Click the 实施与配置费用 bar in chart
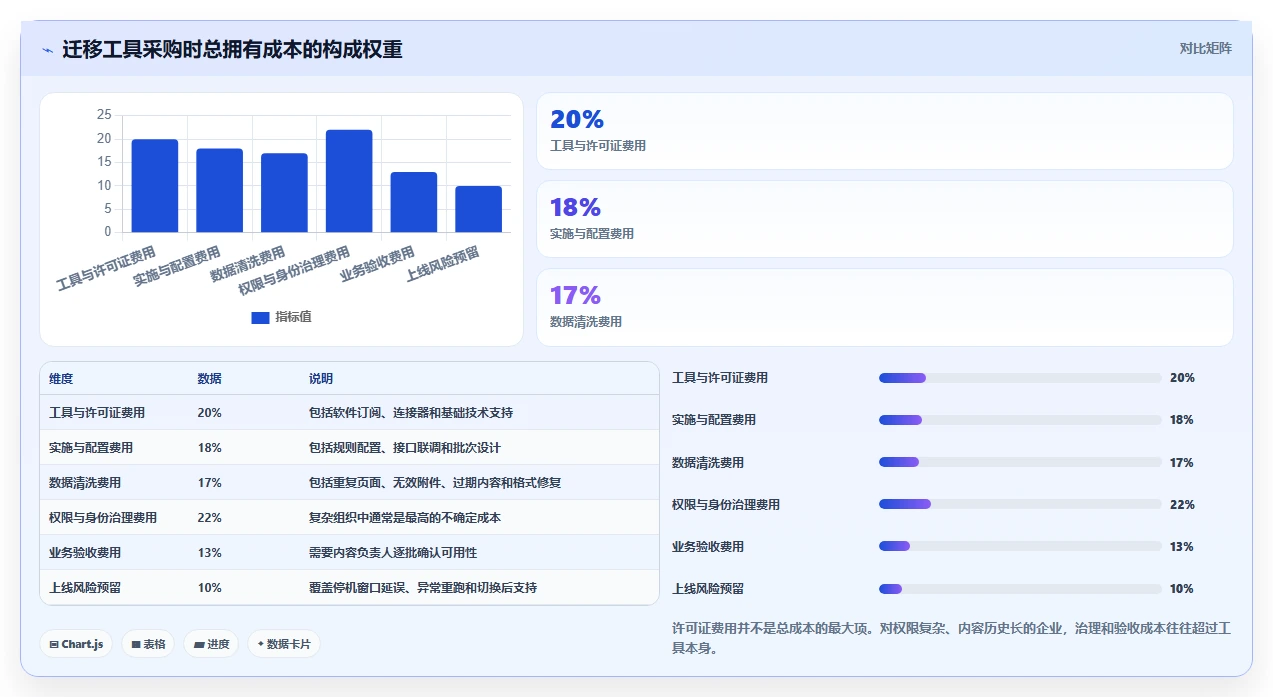The image size is (1273, 697). [x=219, y=191]
